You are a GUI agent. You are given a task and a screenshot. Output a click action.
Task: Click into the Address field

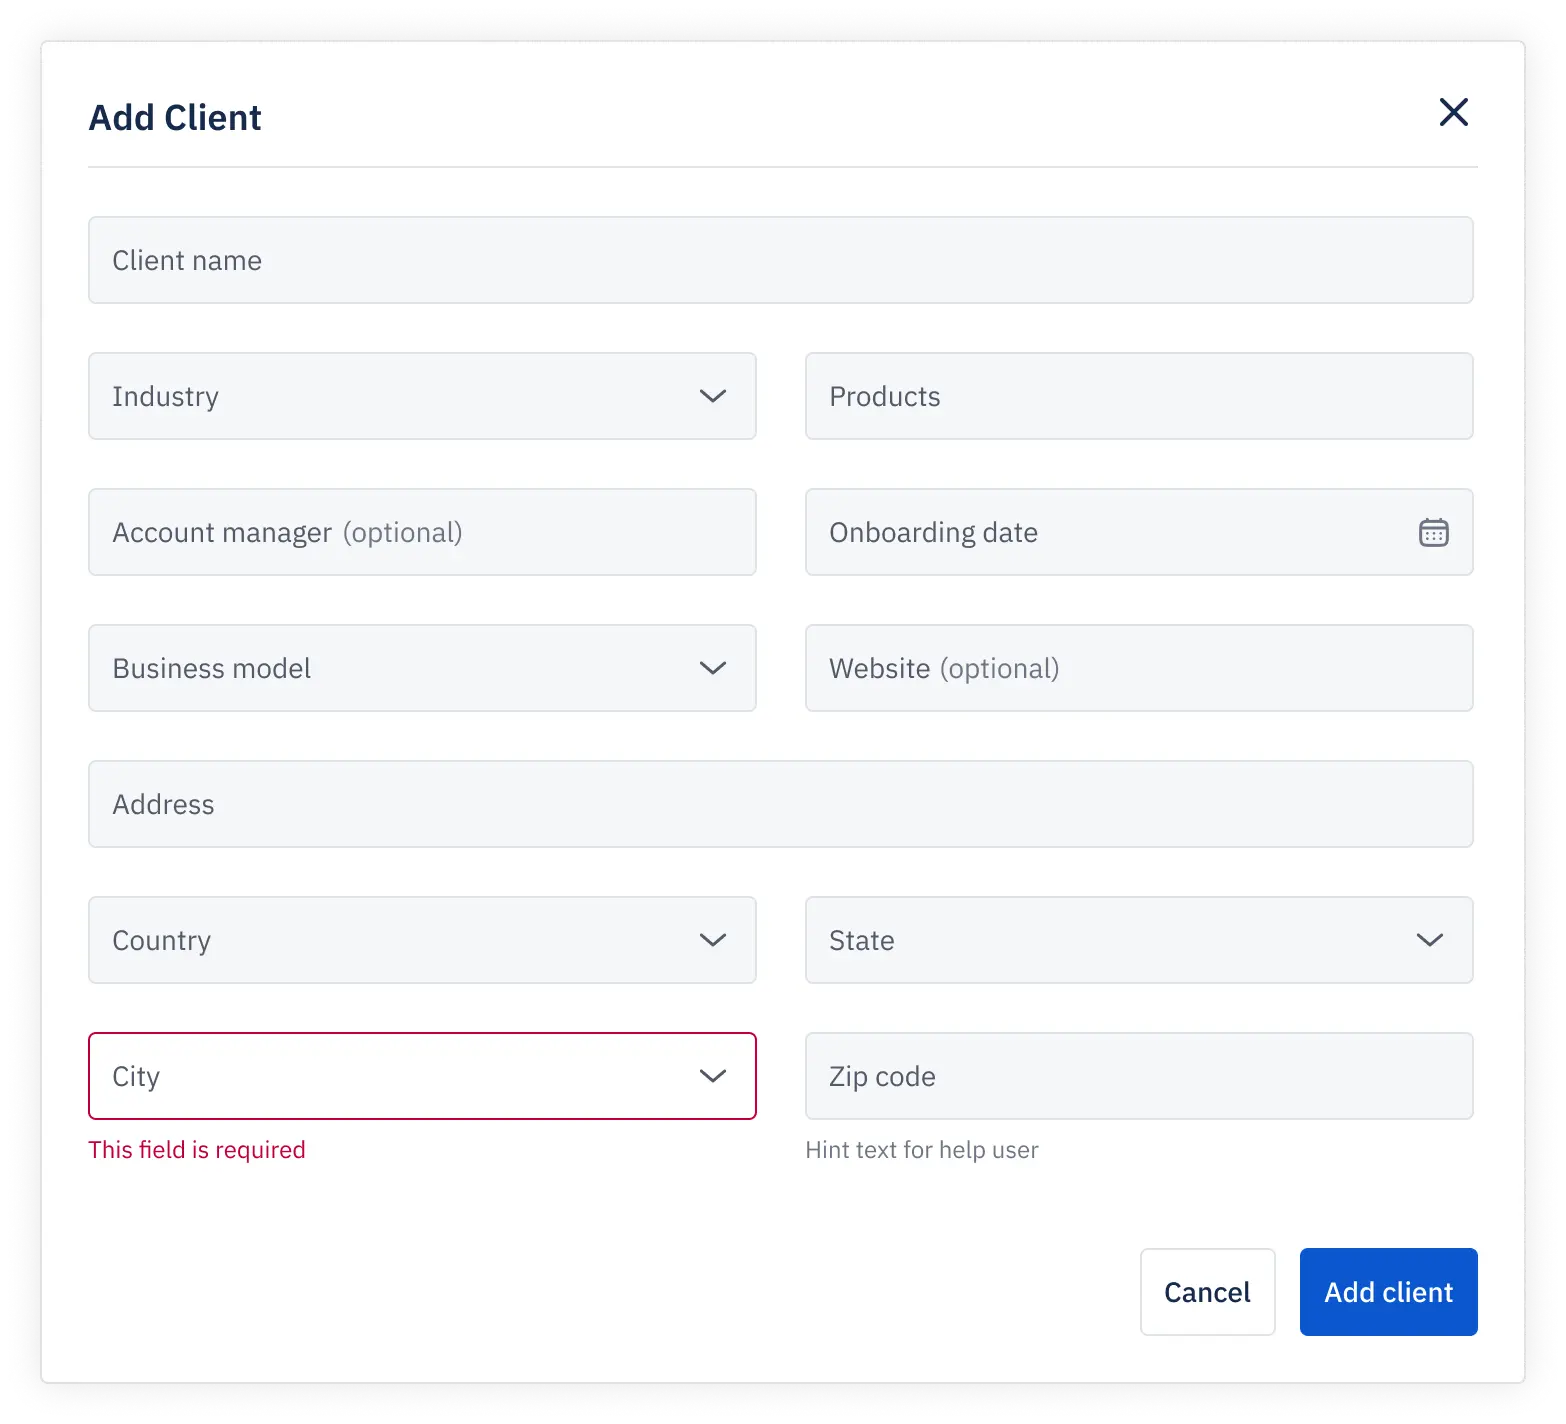tap(780, 804)
